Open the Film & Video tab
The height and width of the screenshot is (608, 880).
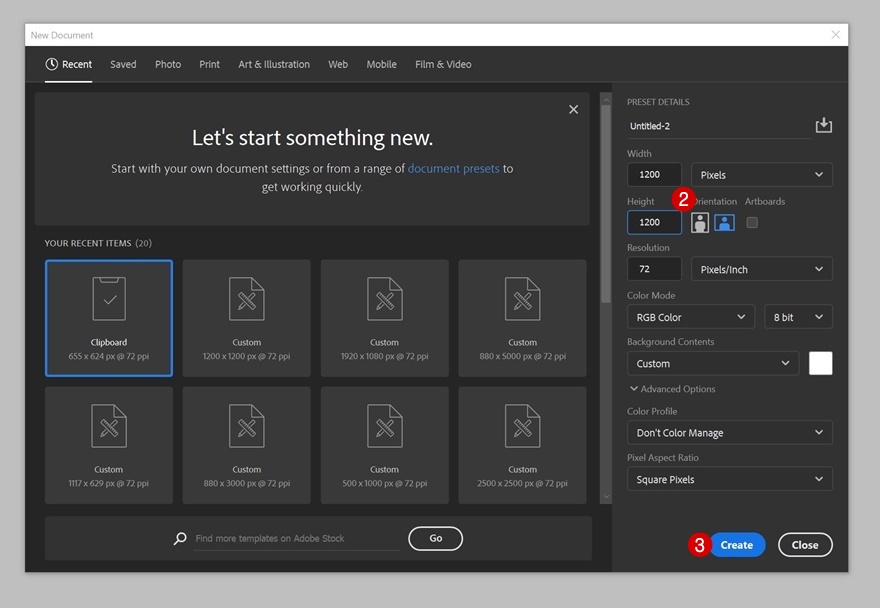[443, 64]
